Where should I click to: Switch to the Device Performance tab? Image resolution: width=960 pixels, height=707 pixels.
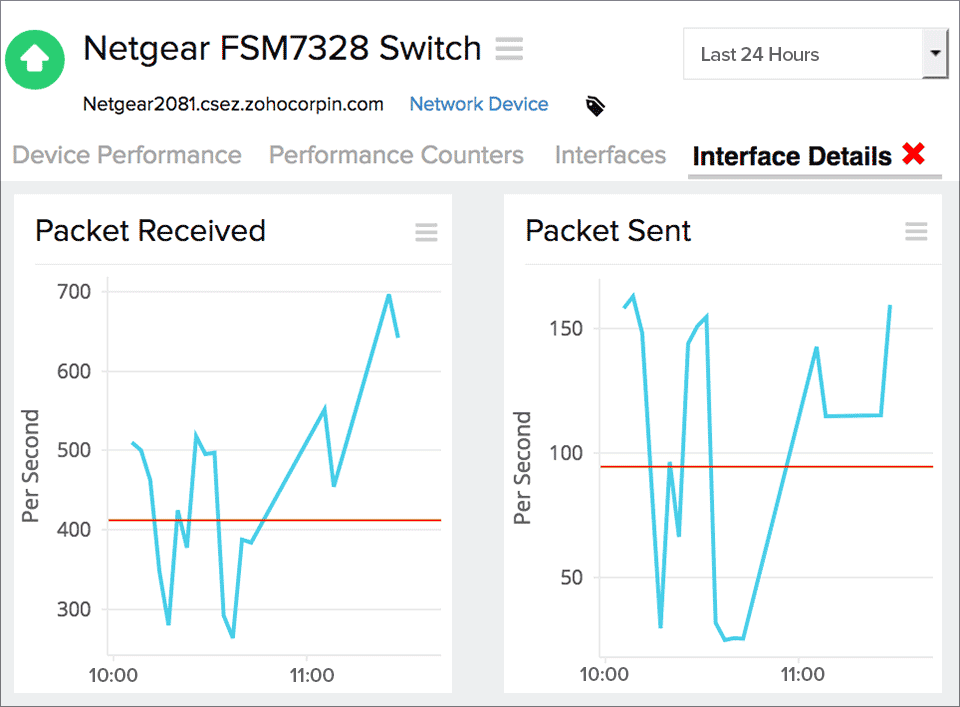[126, 155]
